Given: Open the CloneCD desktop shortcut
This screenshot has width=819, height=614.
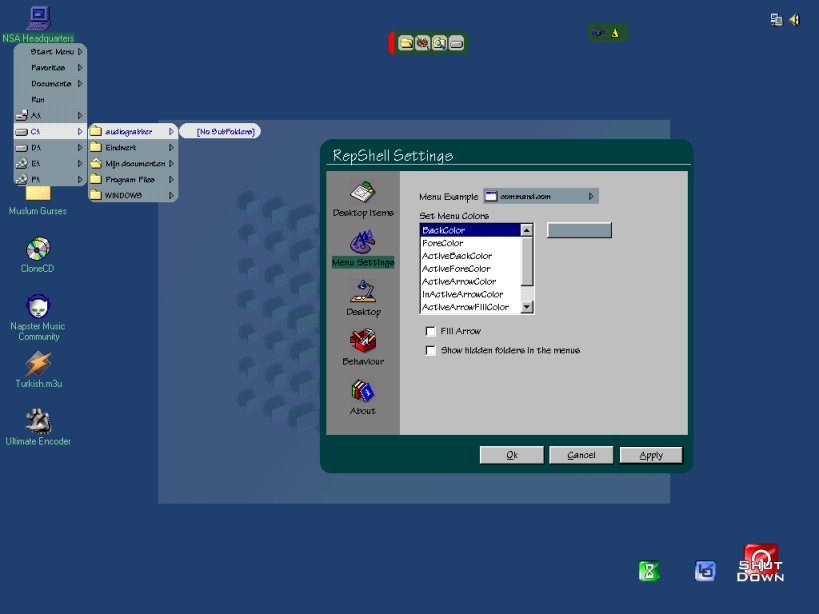Looking at the screenshot, I should 38,249.
